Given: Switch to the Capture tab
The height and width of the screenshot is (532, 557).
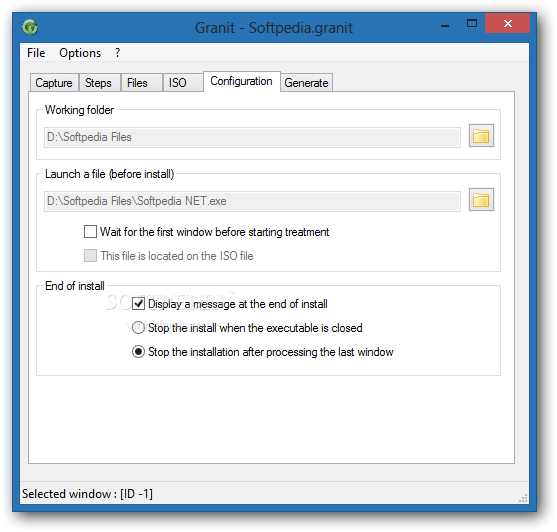Looking at the screenshot, I should tap(54, 83).
